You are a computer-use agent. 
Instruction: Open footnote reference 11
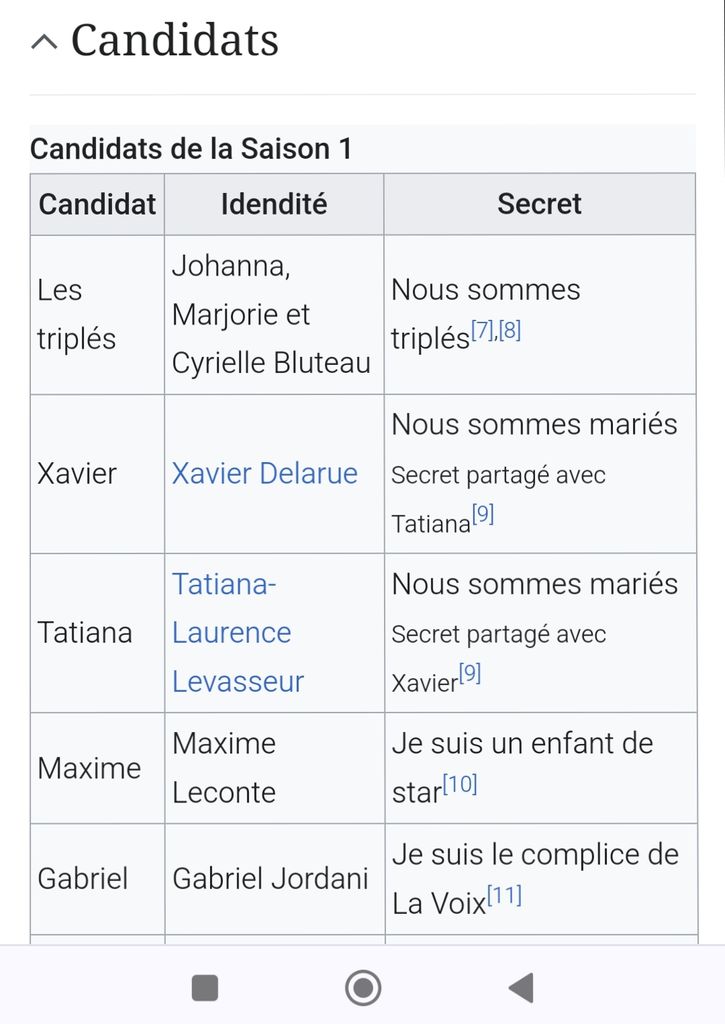coord(505,895)
